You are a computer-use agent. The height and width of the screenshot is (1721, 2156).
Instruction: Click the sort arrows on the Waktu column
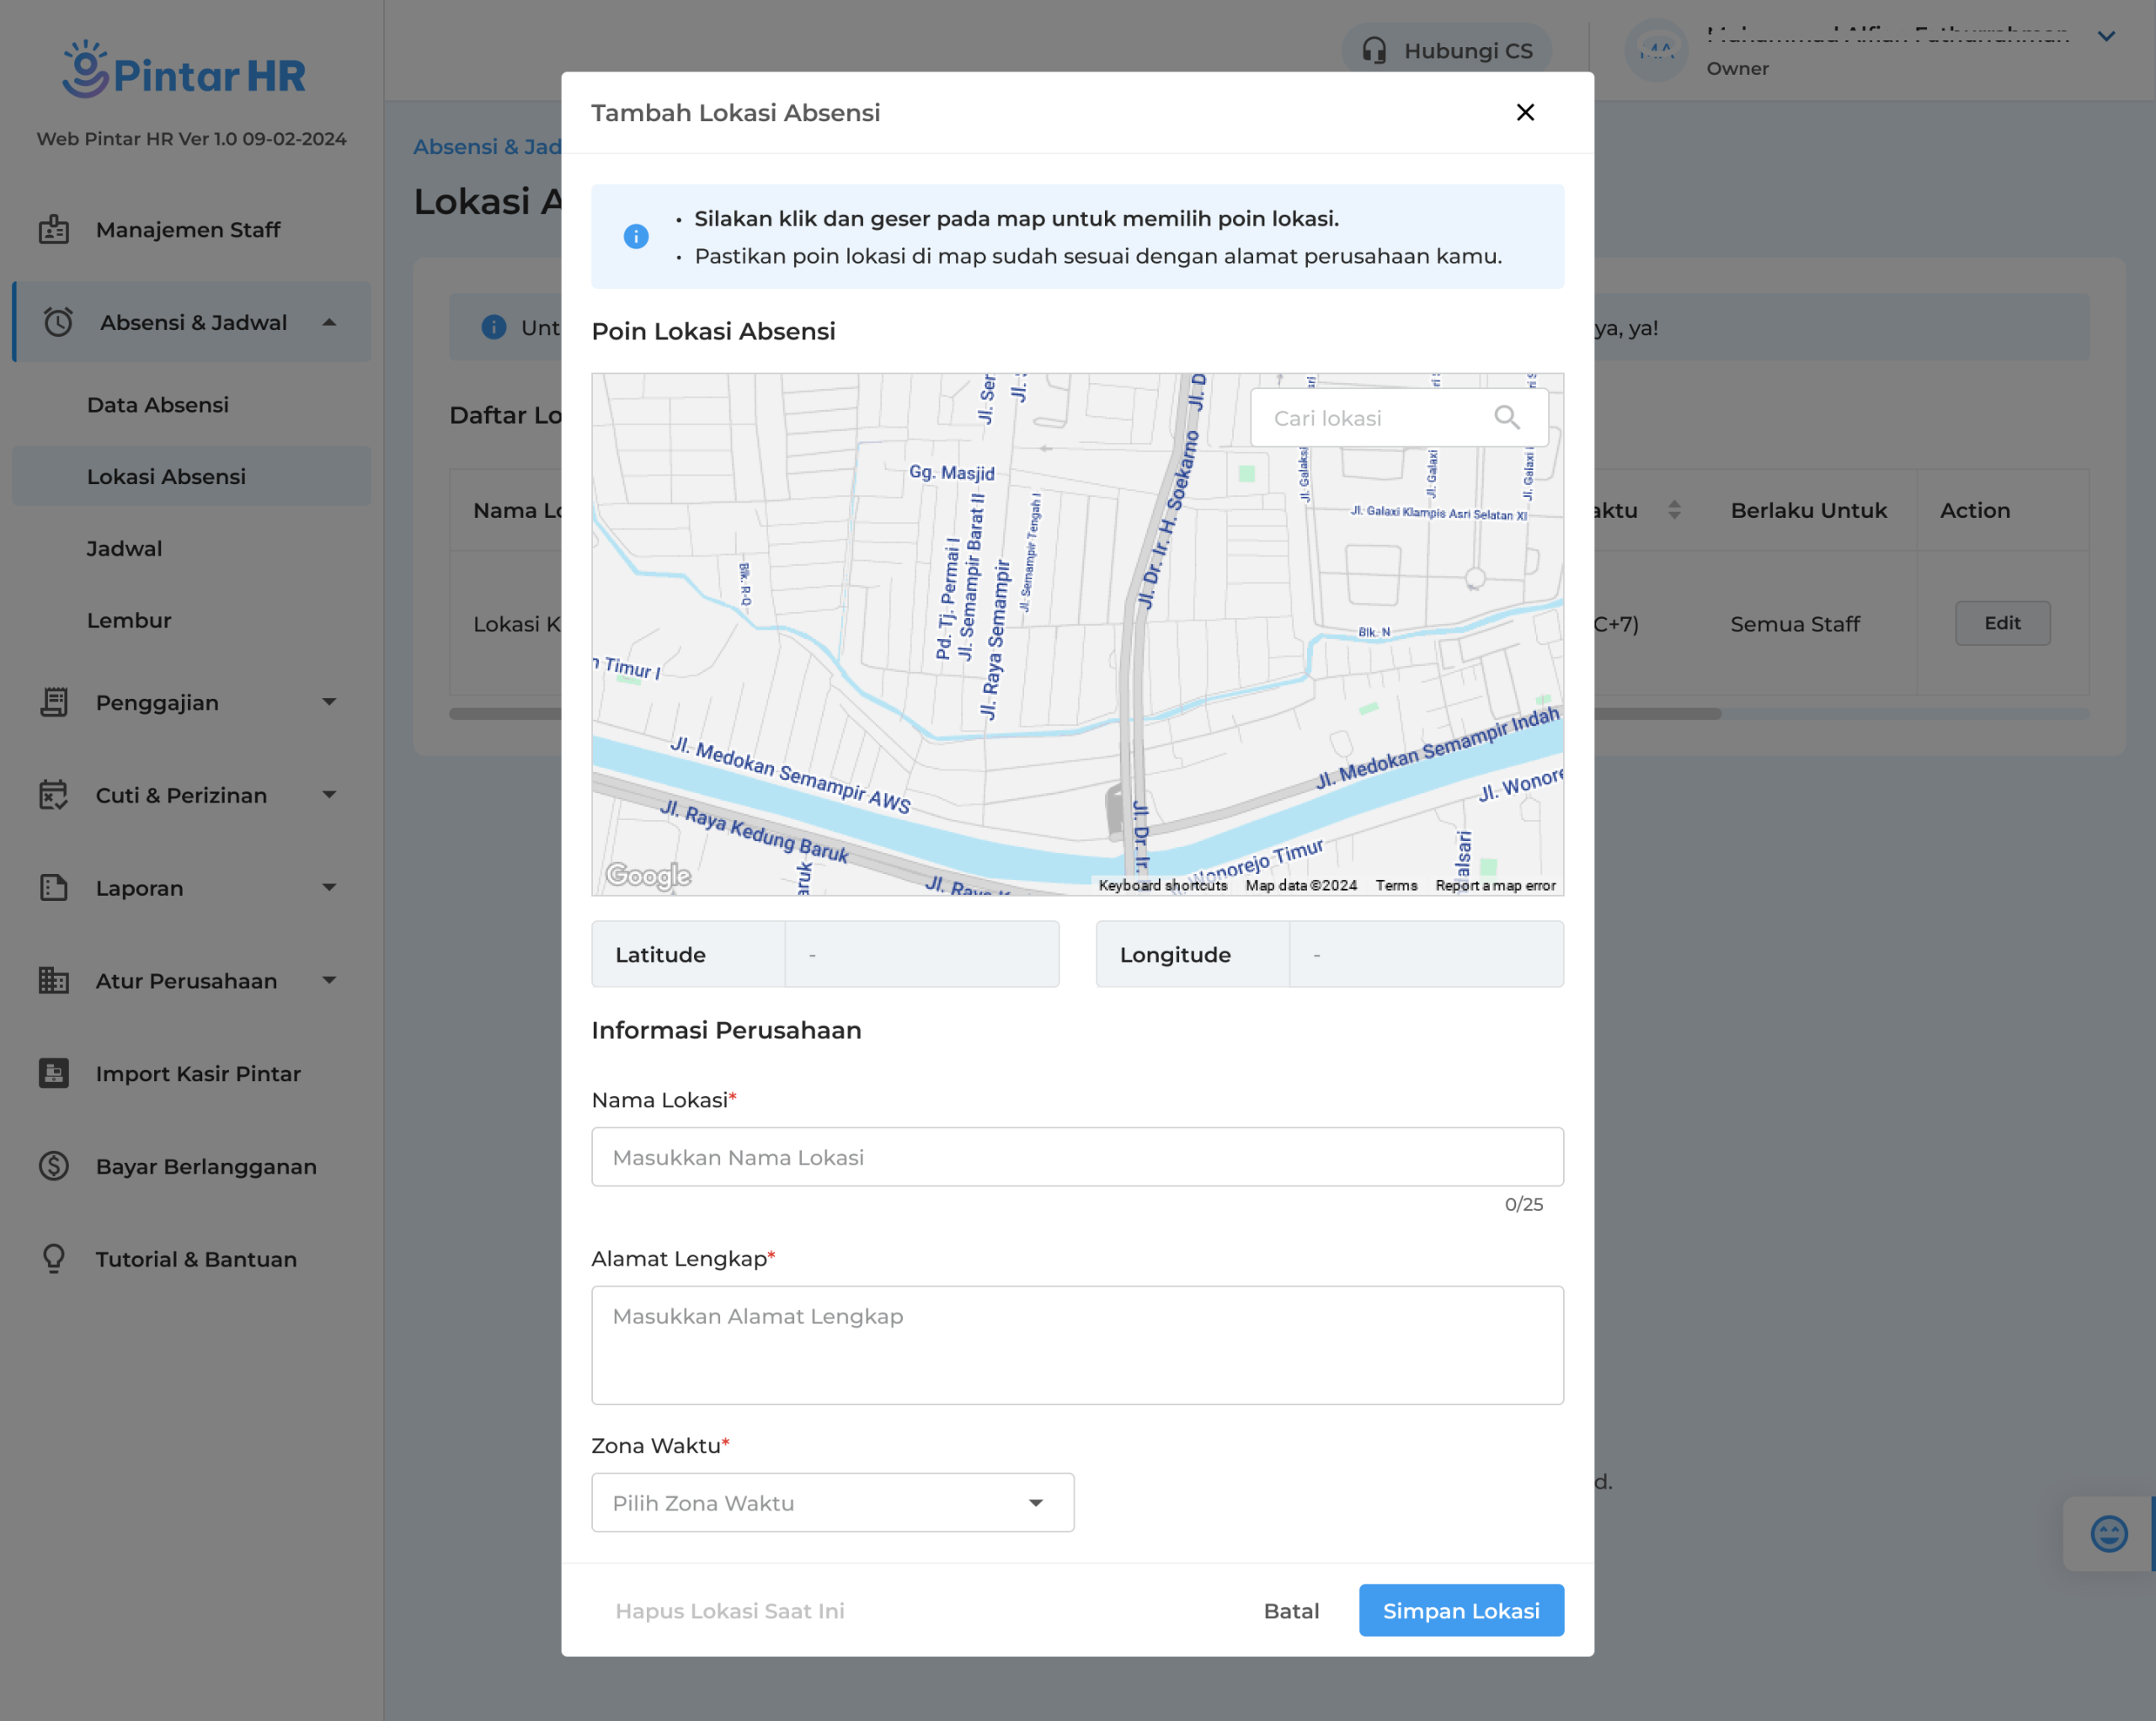click(x=1674, y=510)
